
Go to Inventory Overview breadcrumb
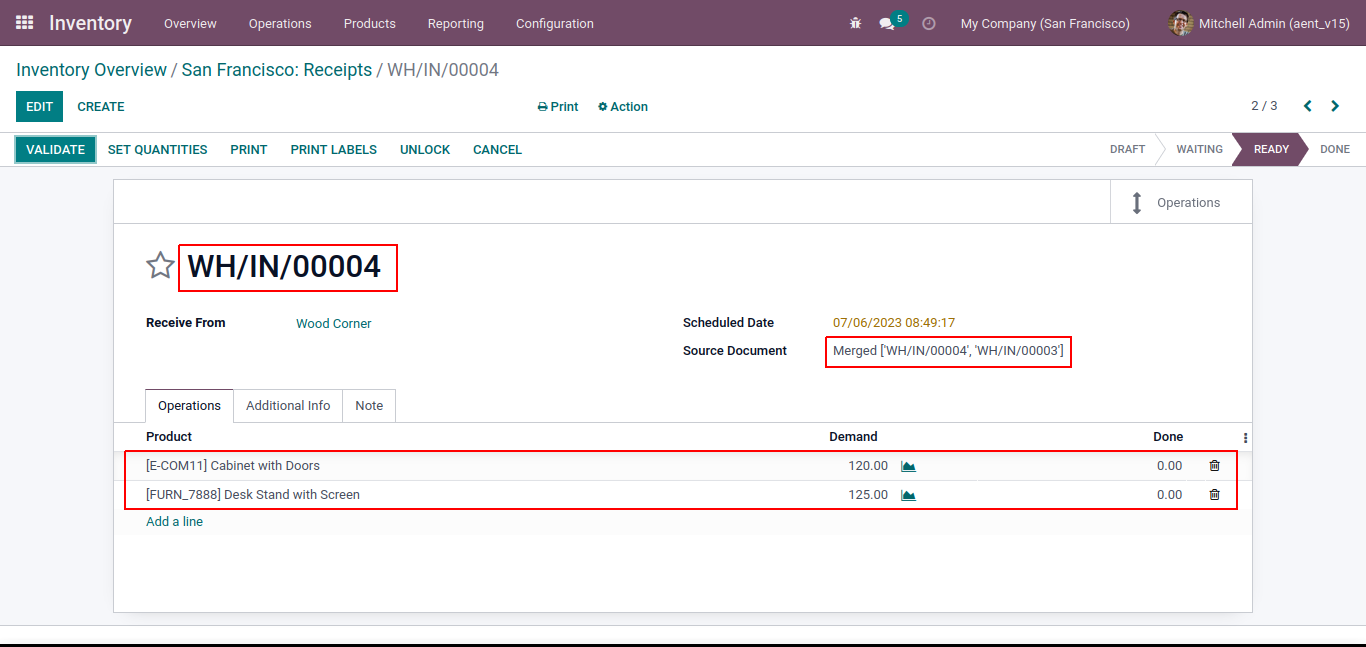92,70
